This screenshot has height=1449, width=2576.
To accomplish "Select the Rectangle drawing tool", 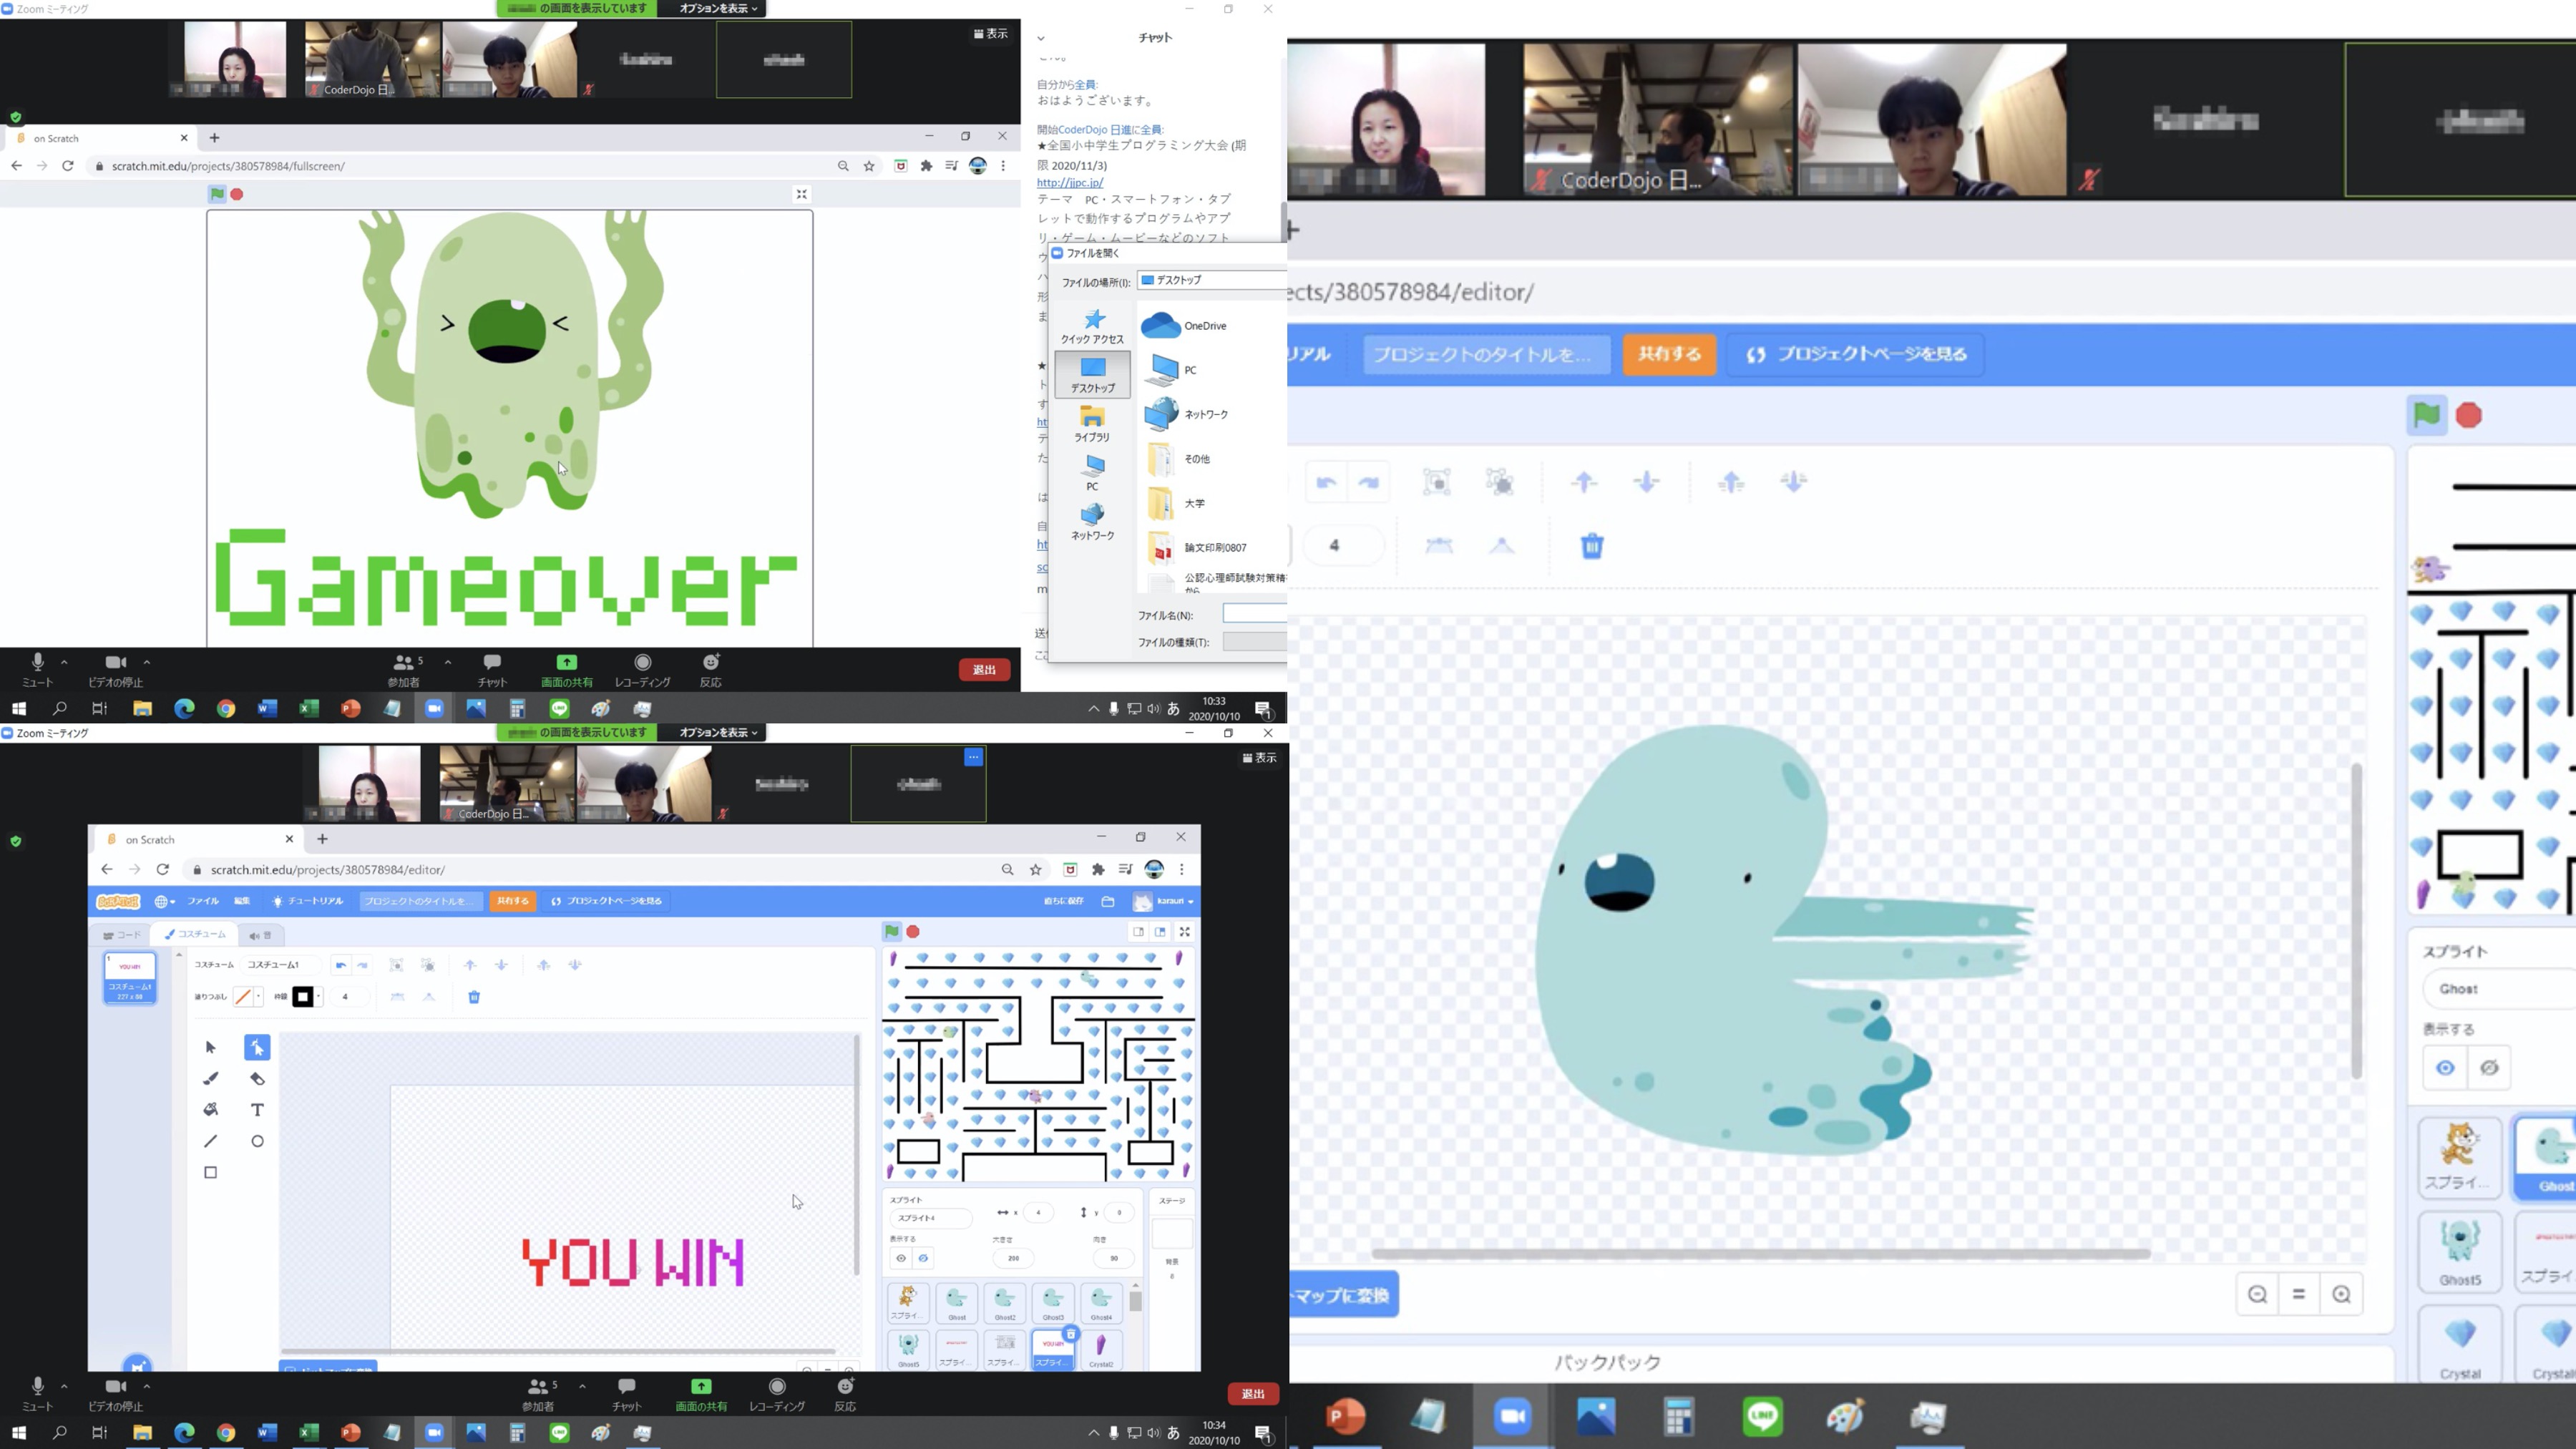I will coord(210,1172).
